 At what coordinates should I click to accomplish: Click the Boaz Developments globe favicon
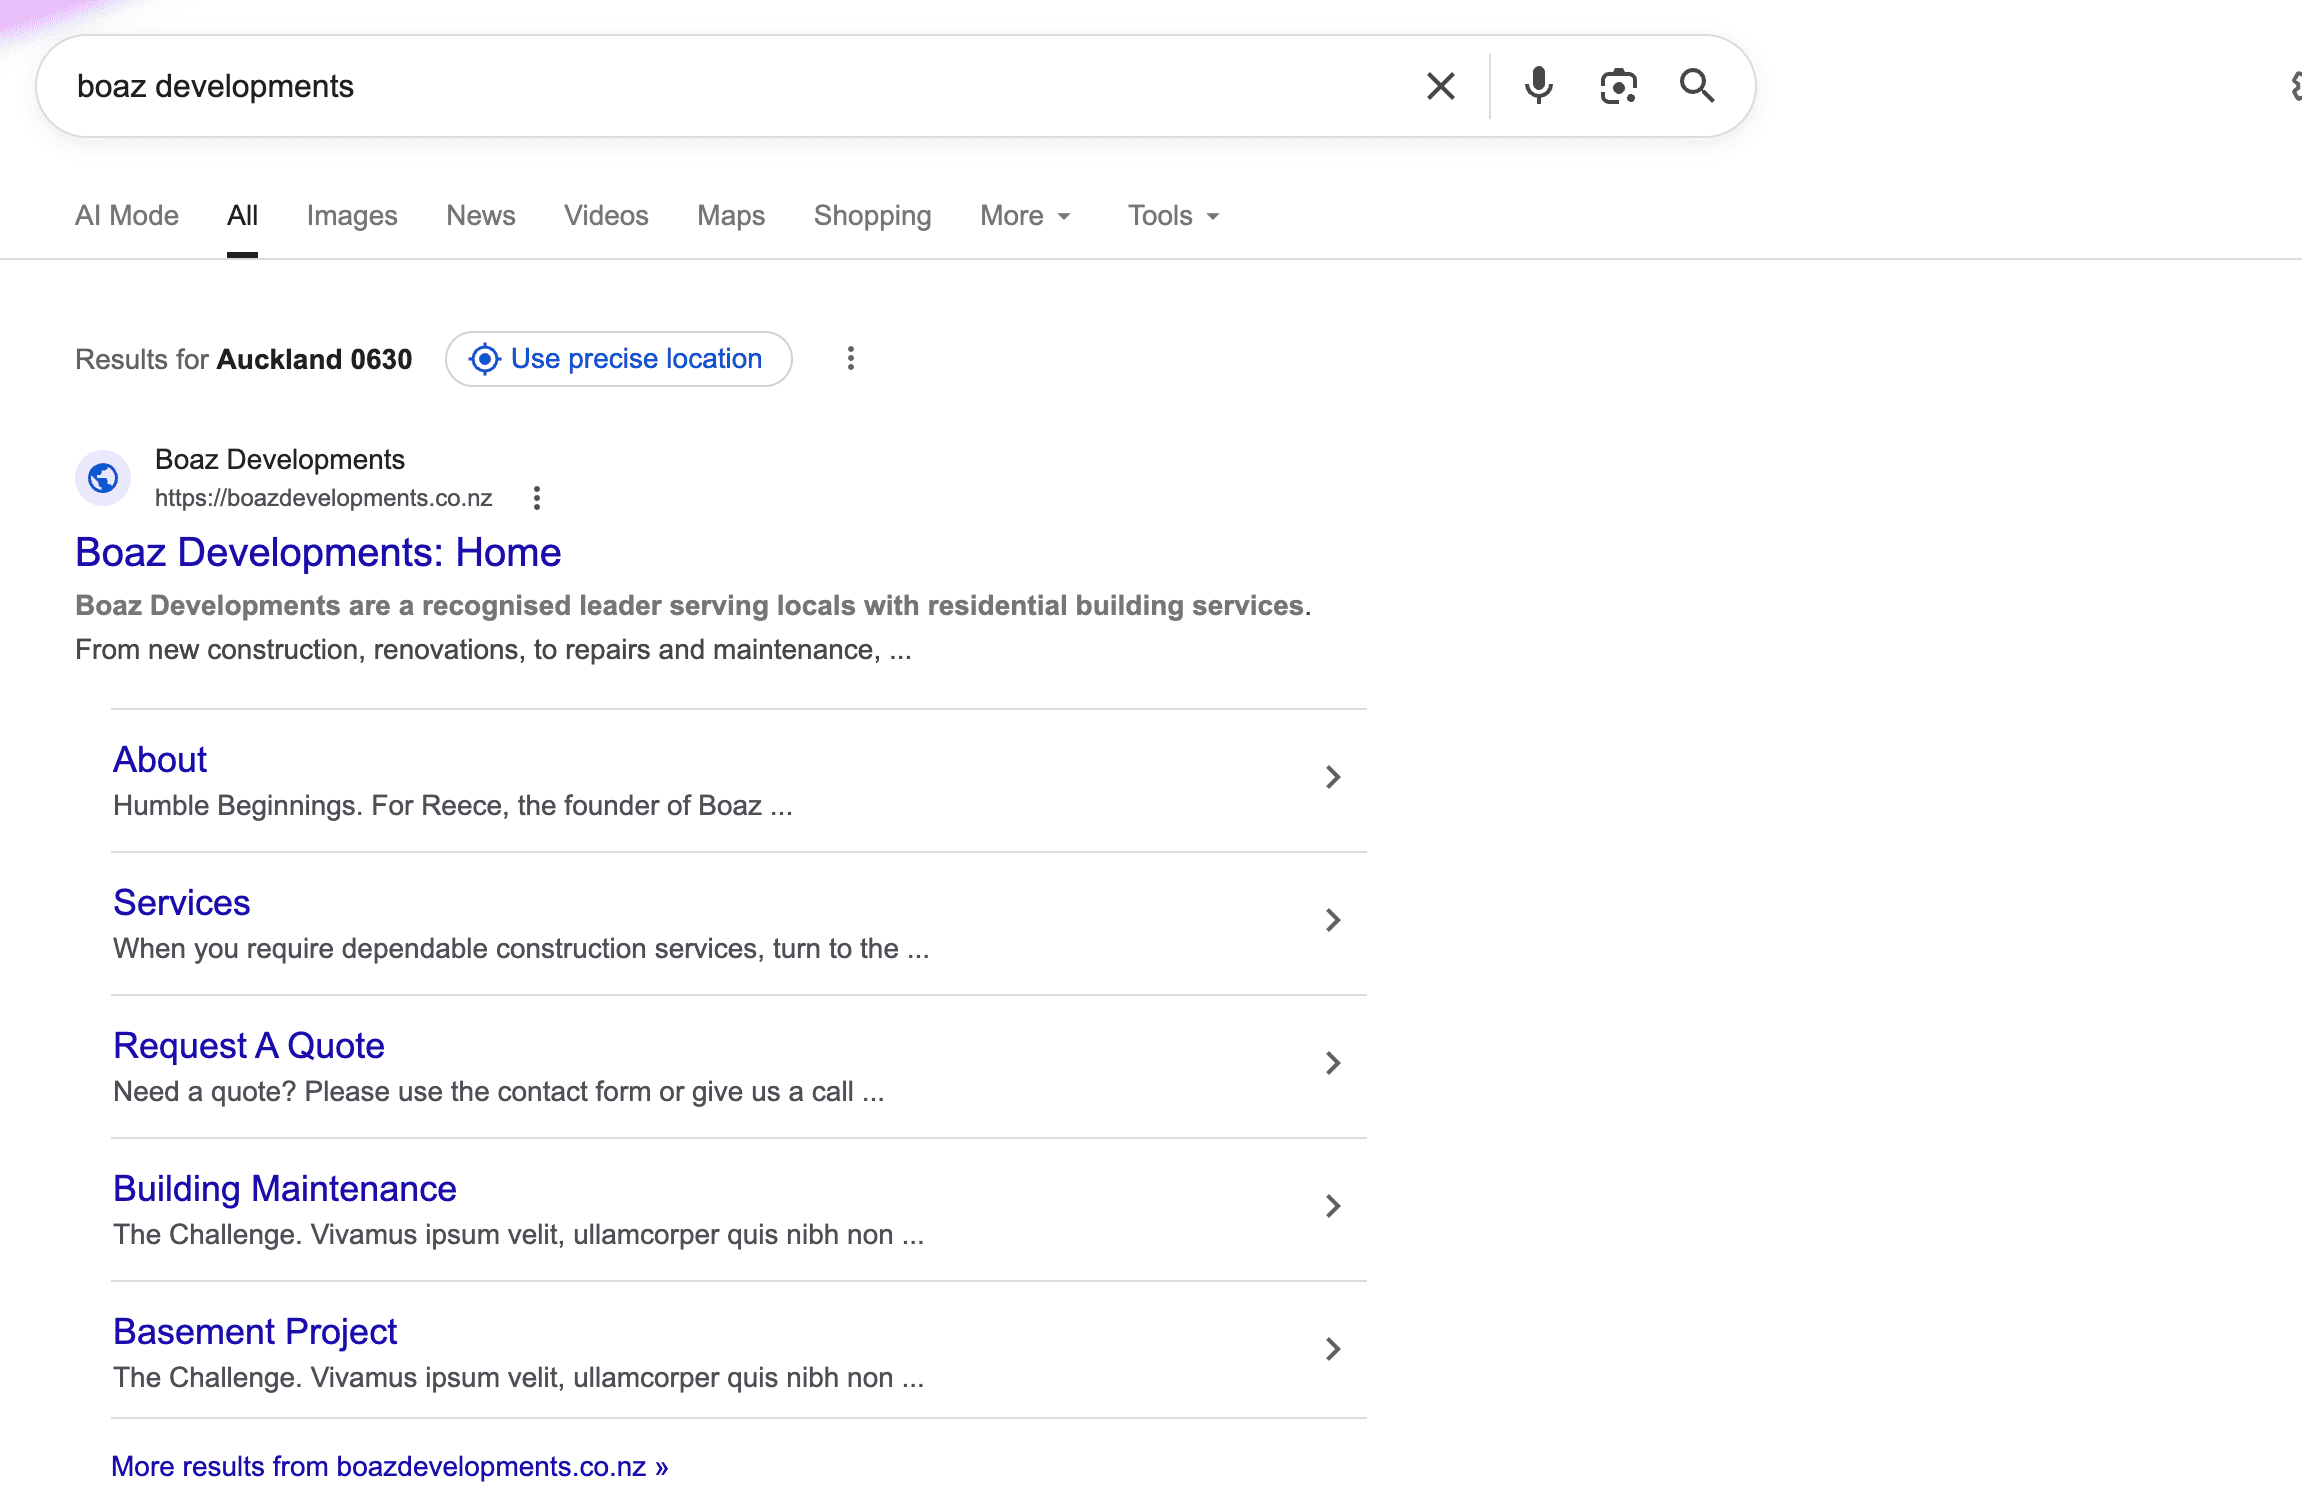click(103, 479)
